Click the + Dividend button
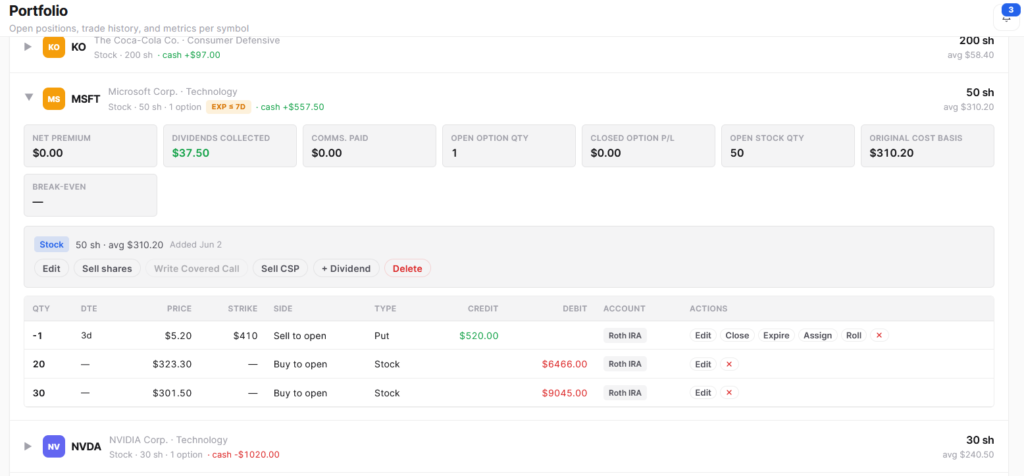 pyautogui.click(x=346, y=268)
